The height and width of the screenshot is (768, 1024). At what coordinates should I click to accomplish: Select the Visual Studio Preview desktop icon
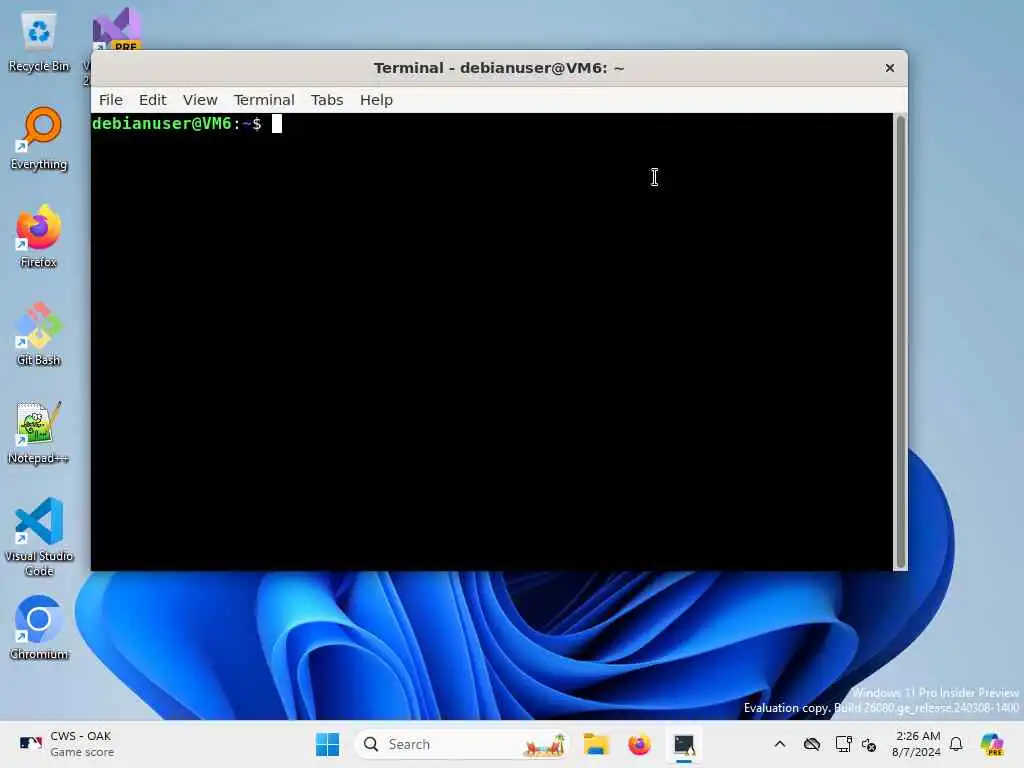coord(116,31)
